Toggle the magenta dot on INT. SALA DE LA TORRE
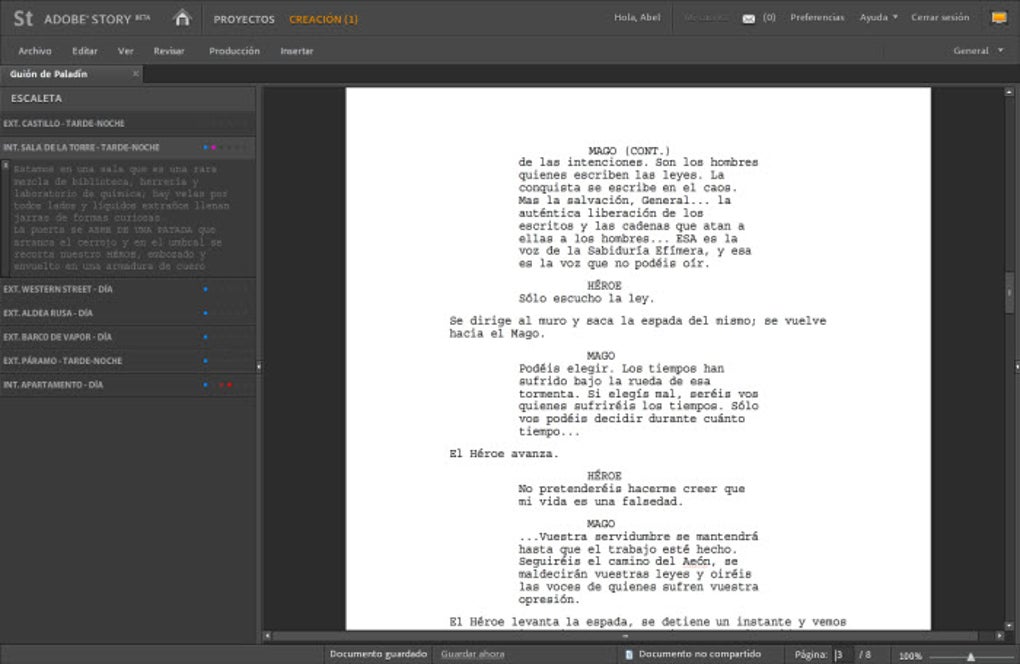Screen dimensions: 1020x664 pyautogui.click(x=212, y=147)
